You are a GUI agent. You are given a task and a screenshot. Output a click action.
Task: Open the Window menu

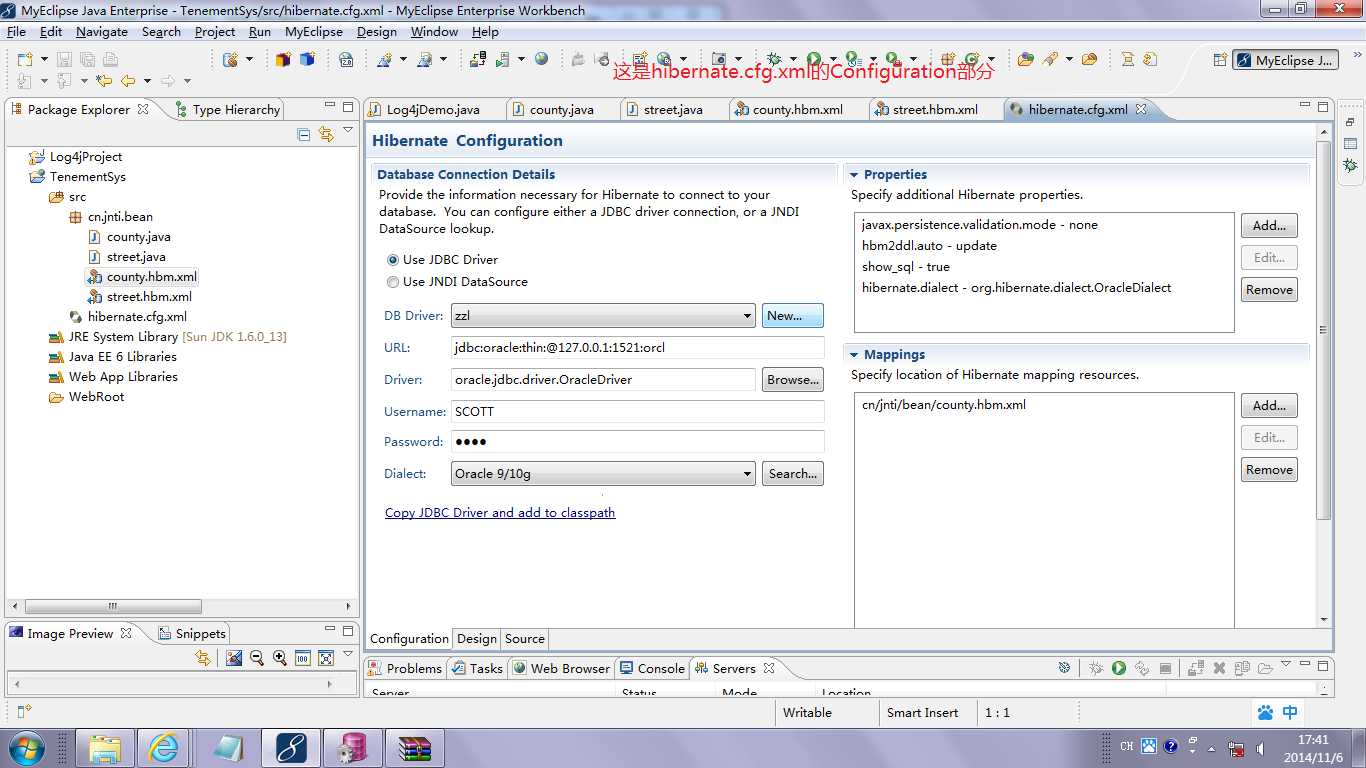click(434, 32)
